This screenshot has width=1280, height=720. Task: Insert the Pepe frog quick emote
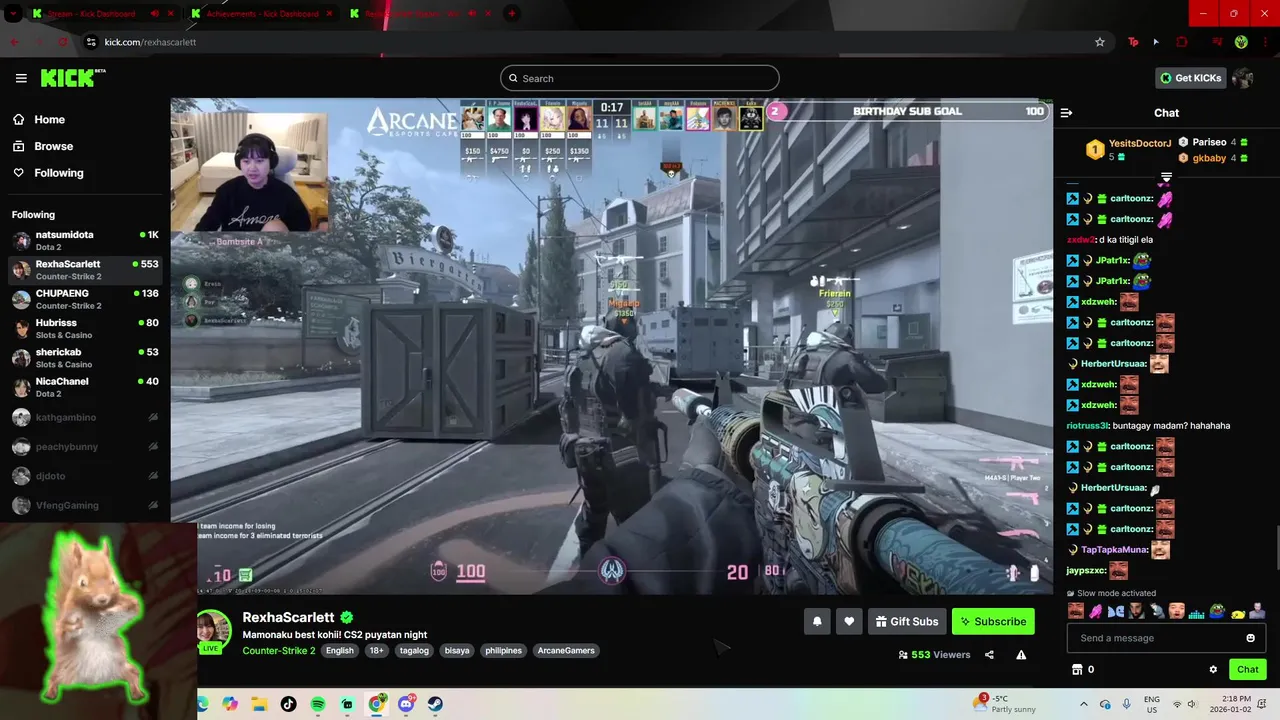coord(1218,611)
